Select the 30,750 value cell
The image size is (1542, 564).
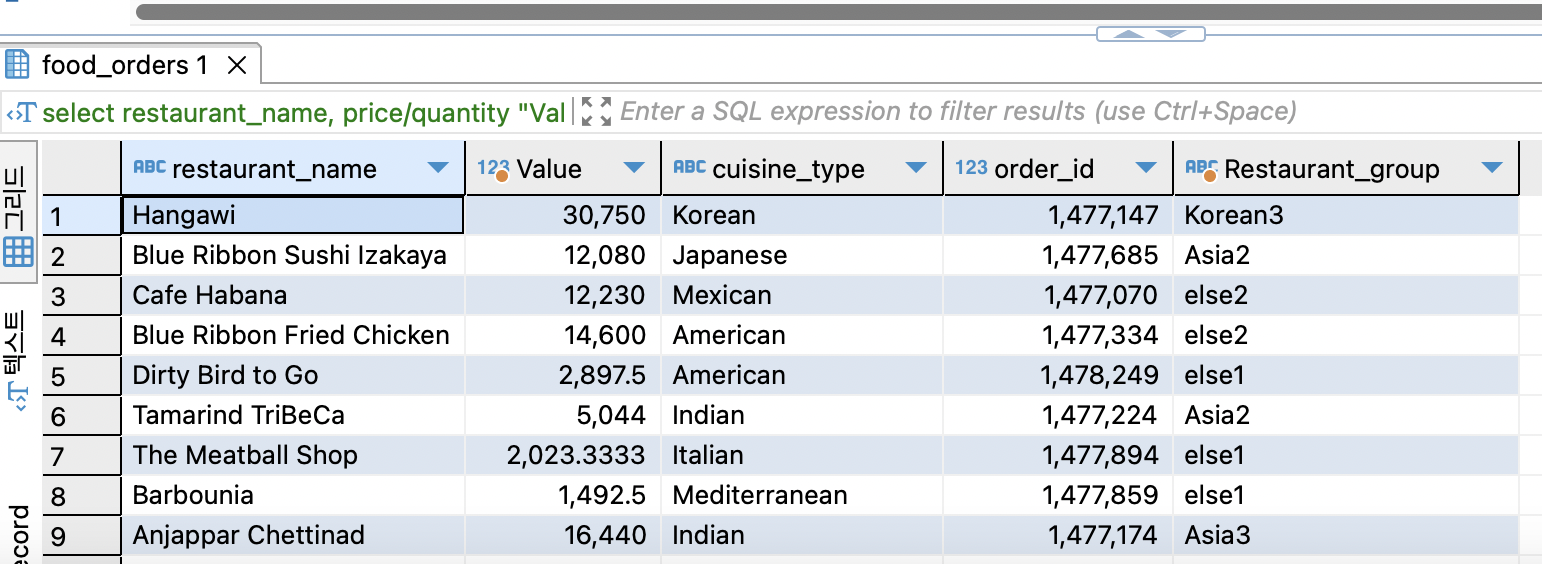(x=563, y=215)
